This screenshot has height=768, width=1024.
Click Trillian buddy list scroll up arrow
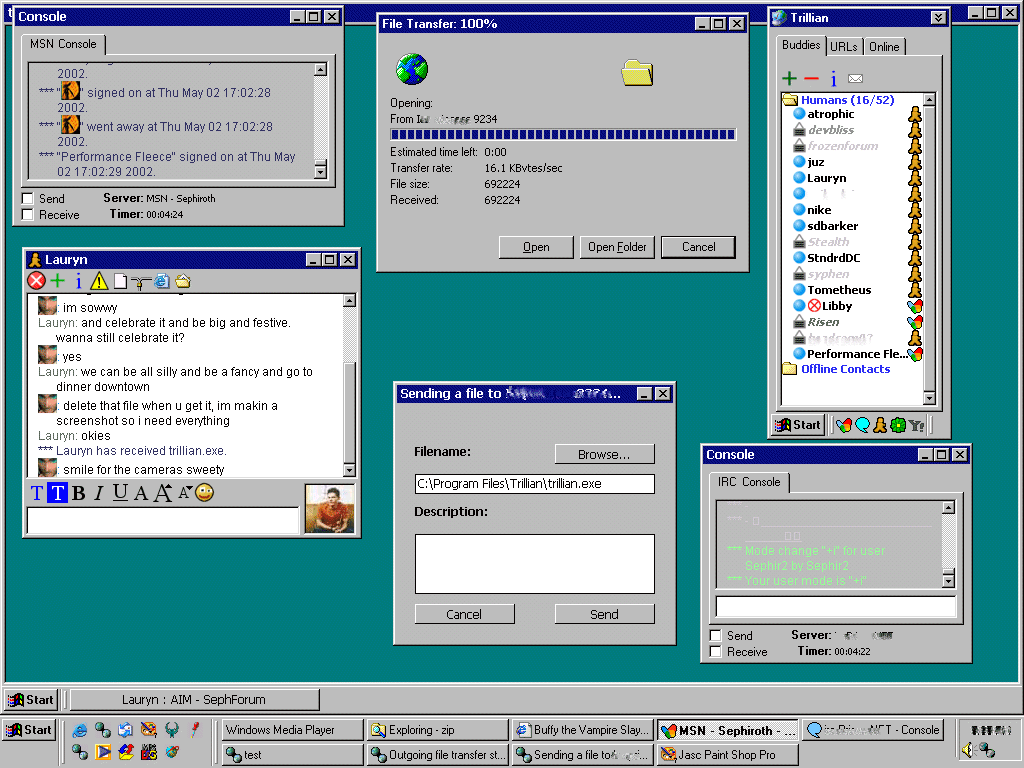coord(929,100)
